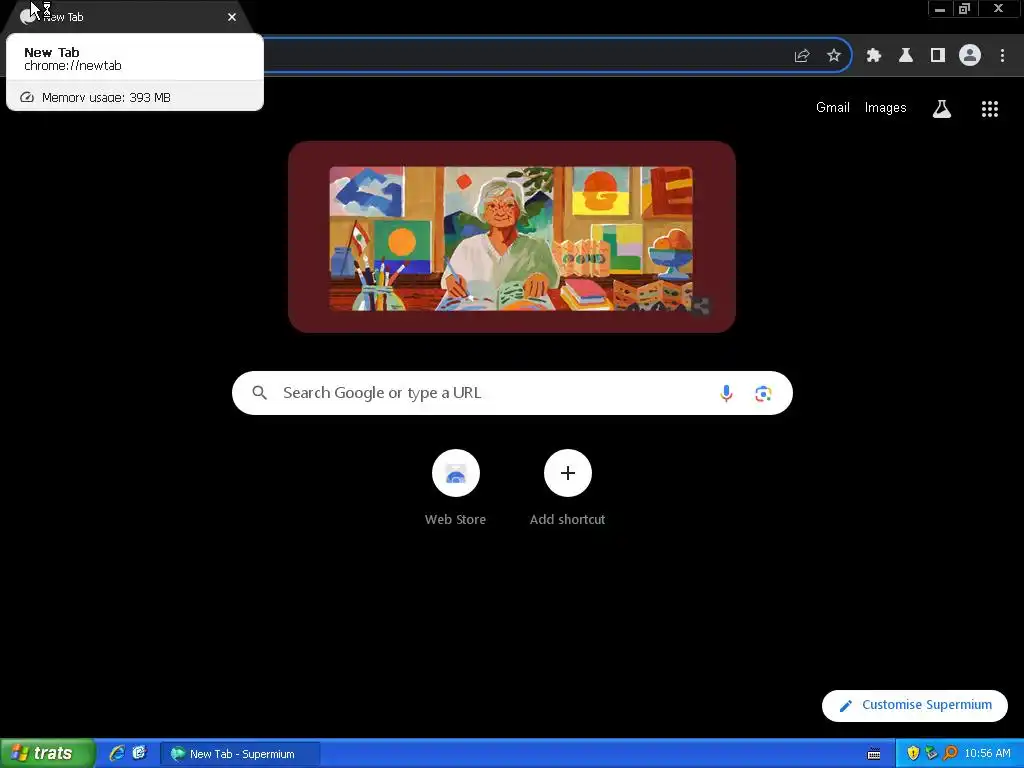Click the 10:56 AM clock
Viewport: 1024px width, 768px height.
(x=987, y=753)
